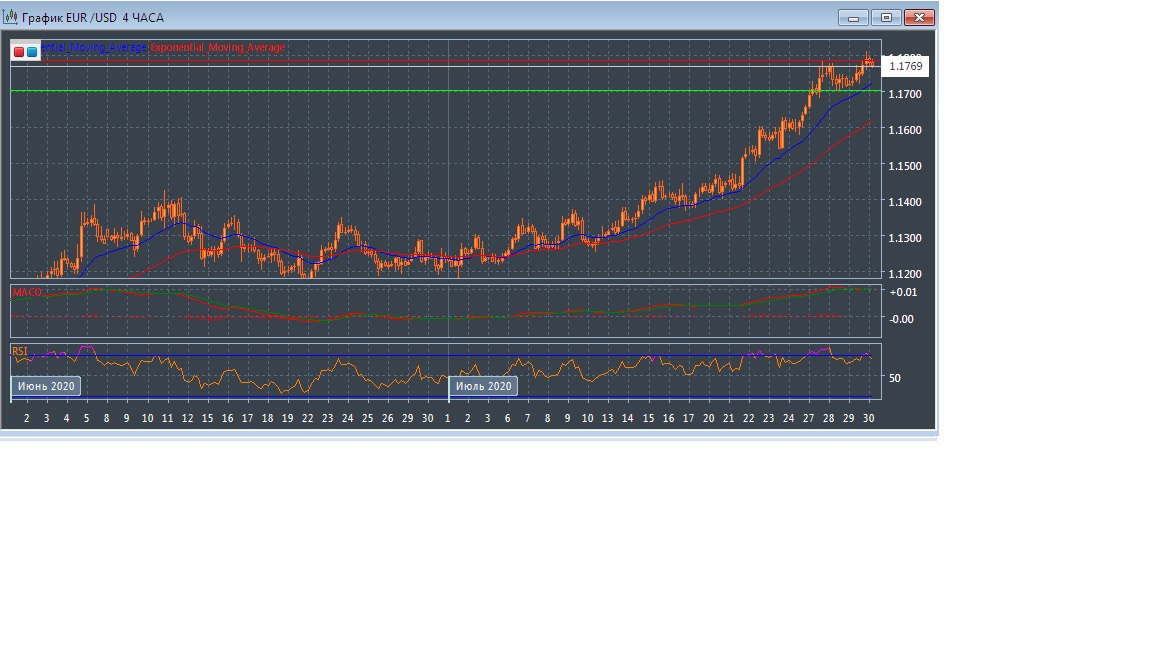Maximize the EUR/USD chart window
The width and height of the screenshot is (1152, 648).
pyautogui.click(x=886, y=17)
